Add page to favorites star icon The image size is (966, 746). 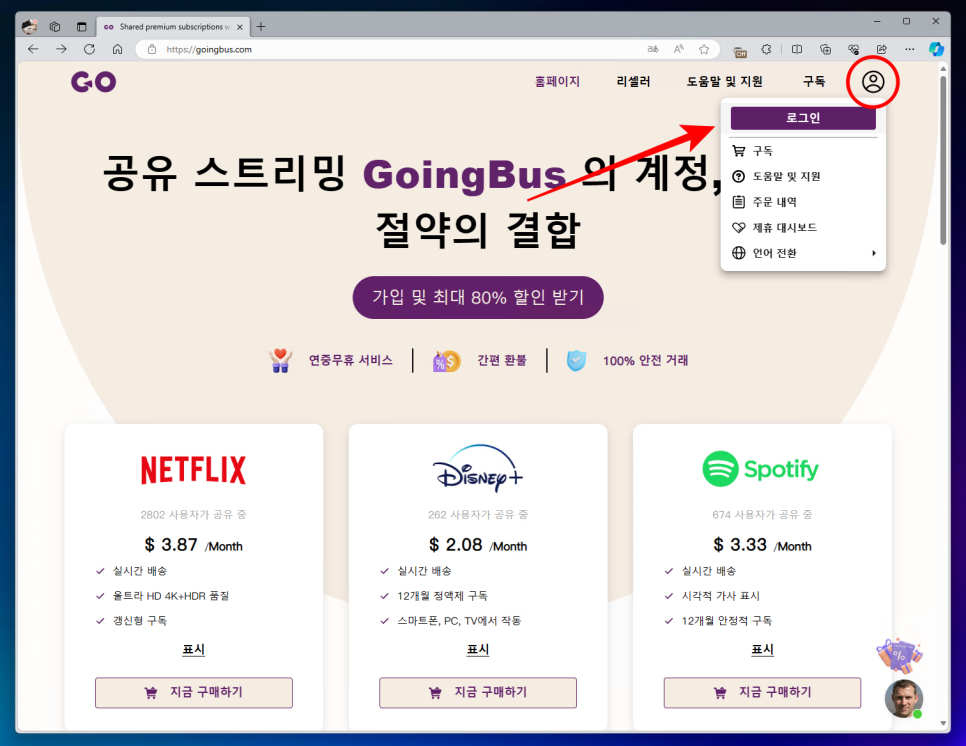704,49
